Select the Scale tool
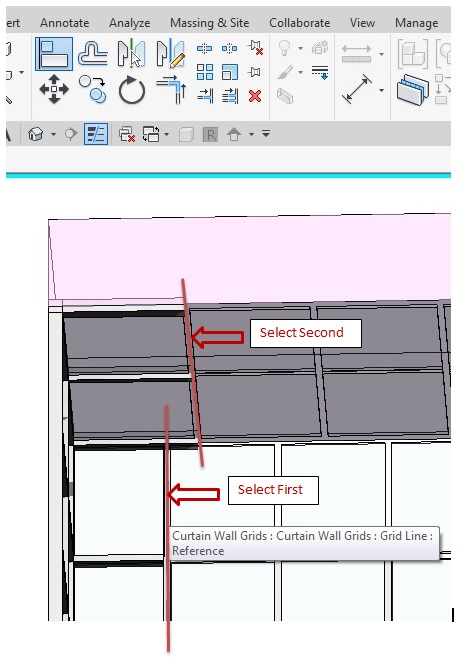Screen dimensions: 461x658 pos(230,72)
